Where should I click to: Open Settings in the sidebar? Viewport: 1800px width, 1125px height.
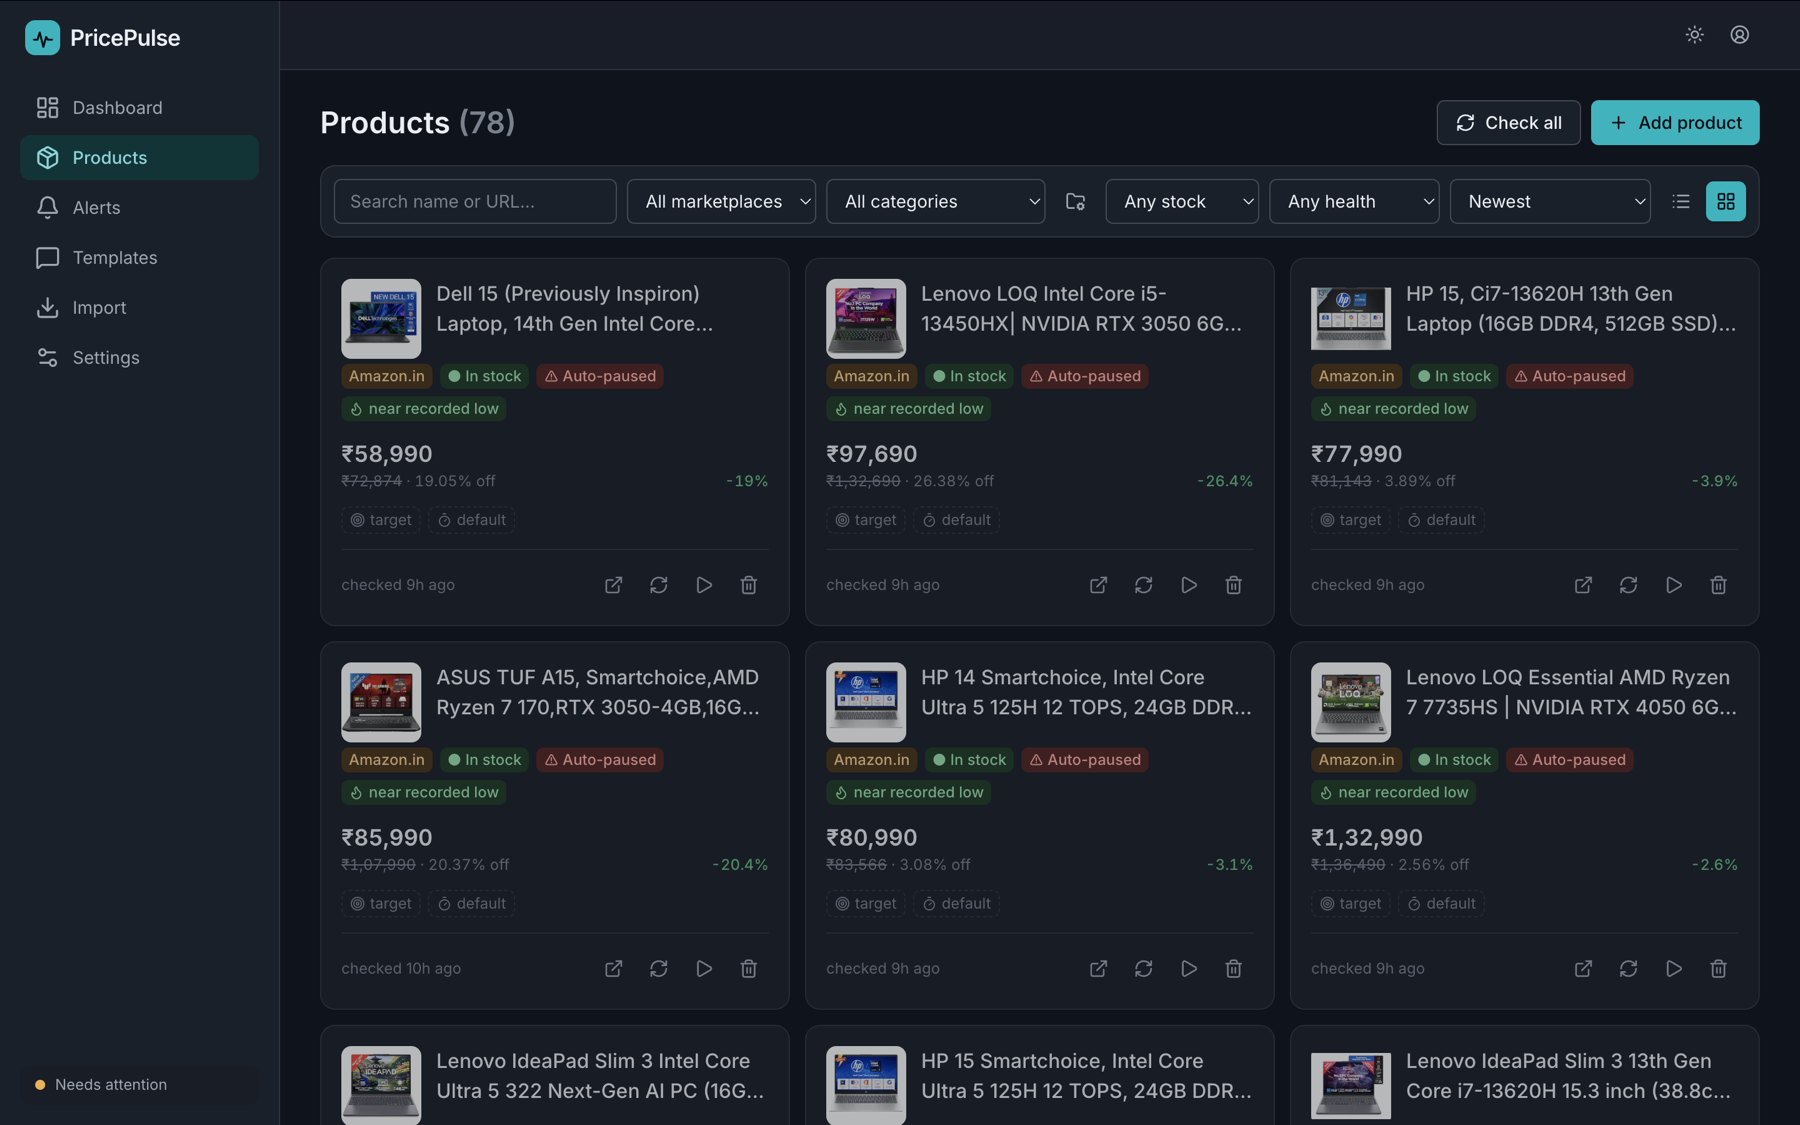(x=139, y=357)
